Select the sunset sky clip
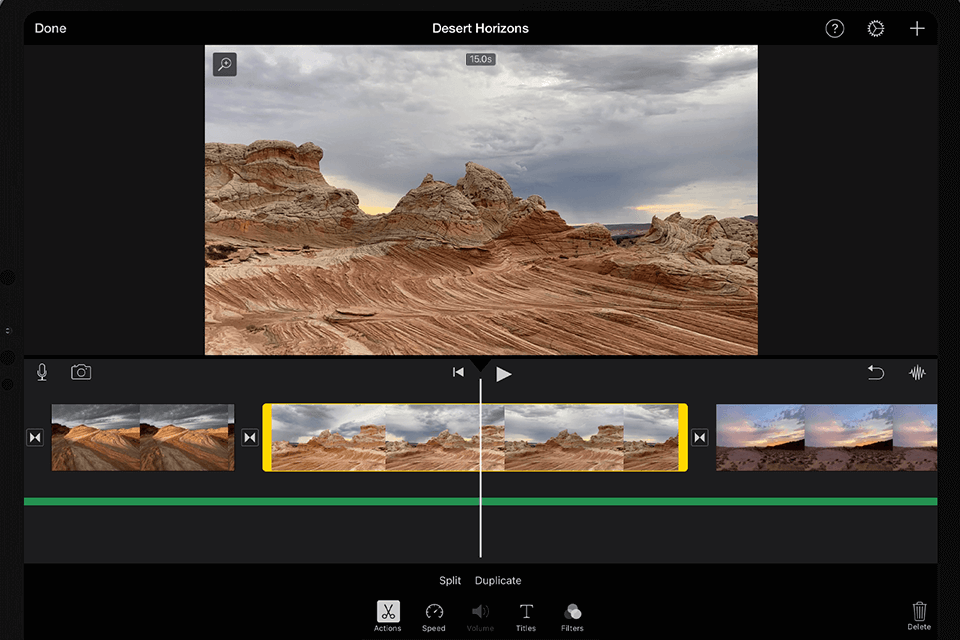The image size is (960, 640). click(x=827, y=437)
